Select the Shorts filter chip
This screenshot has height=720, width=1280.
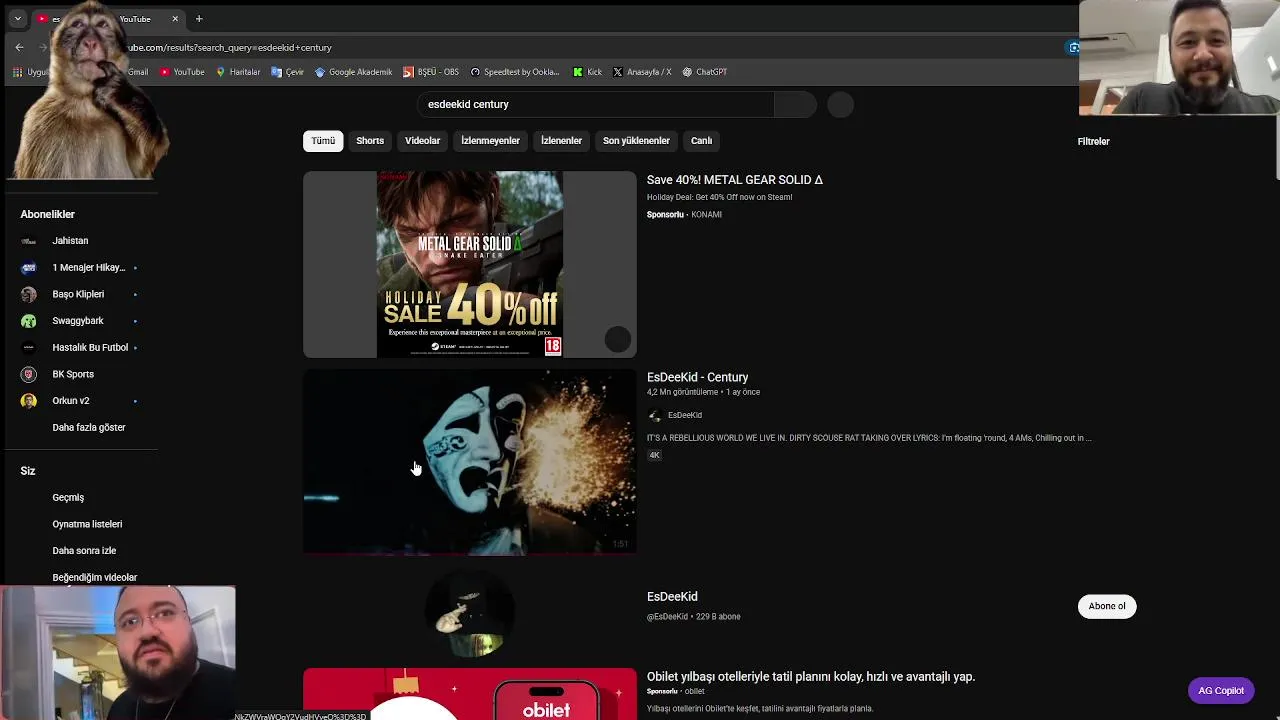pyautogui.click(x=370, y=141)
